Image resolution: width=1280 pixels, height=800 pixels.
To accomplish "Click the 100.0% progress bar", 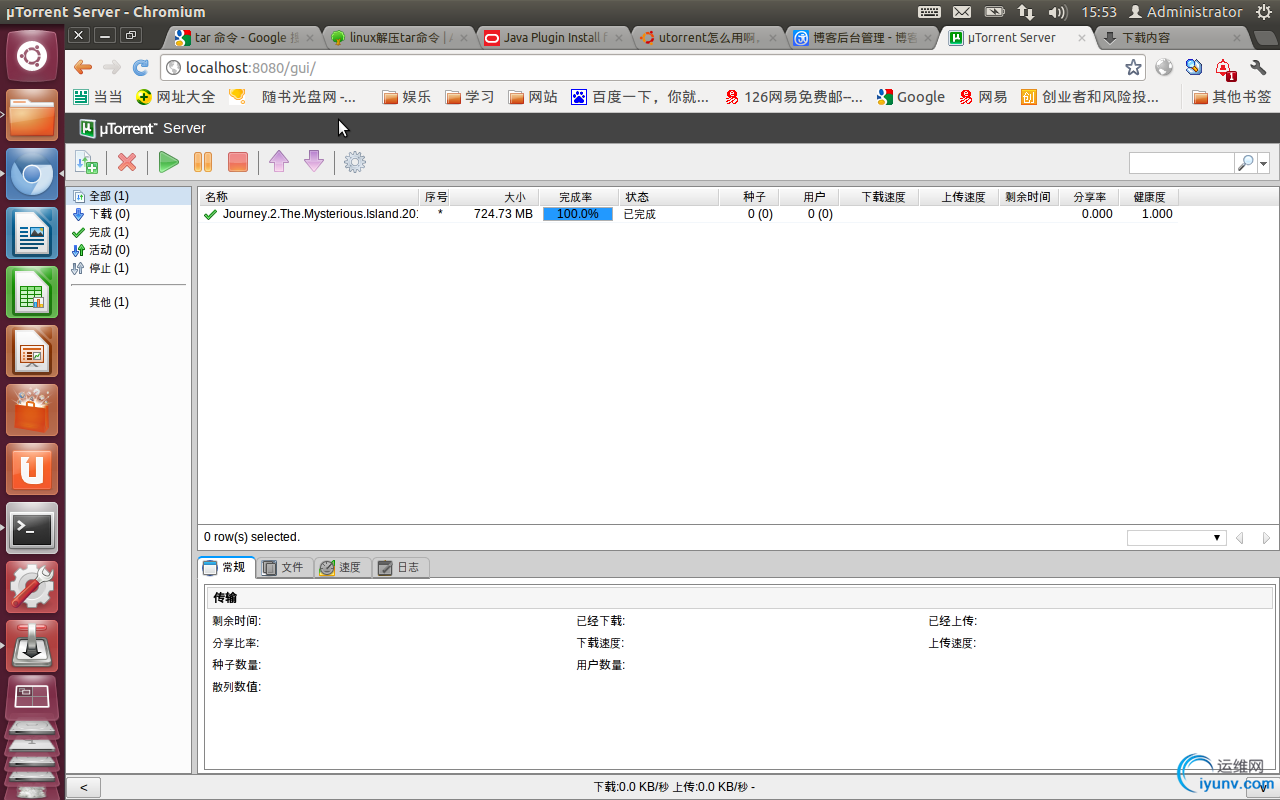I will (x=578, y=214).
